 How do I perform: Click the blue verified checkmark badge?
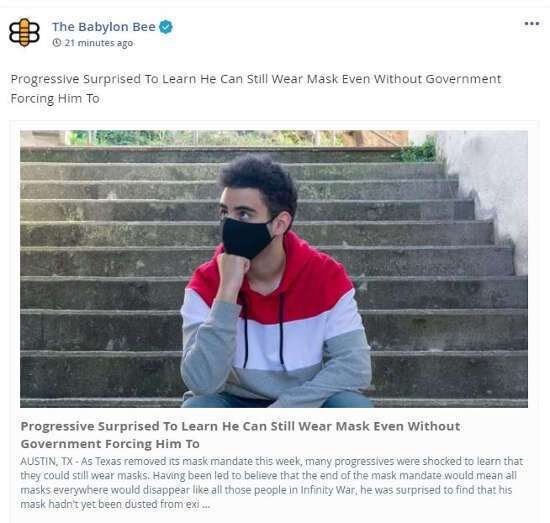[166, 27]
